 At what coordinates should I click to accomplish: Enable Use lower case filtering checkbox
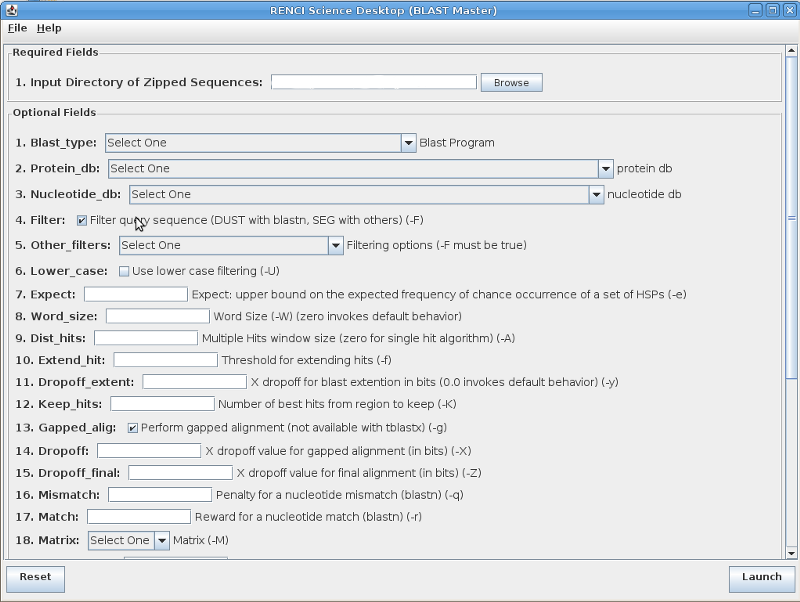coord(124,271)
